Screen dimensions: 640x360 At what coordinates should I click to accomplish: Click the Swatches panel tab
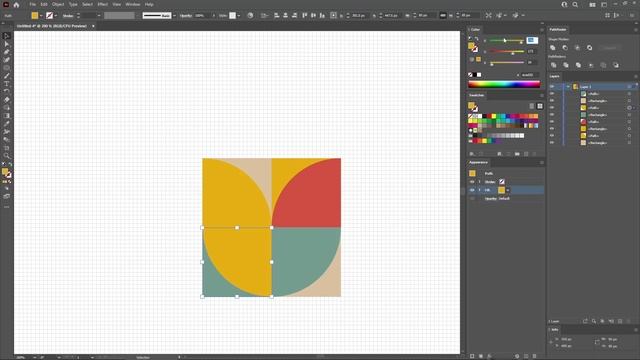(x=477, y=95)
